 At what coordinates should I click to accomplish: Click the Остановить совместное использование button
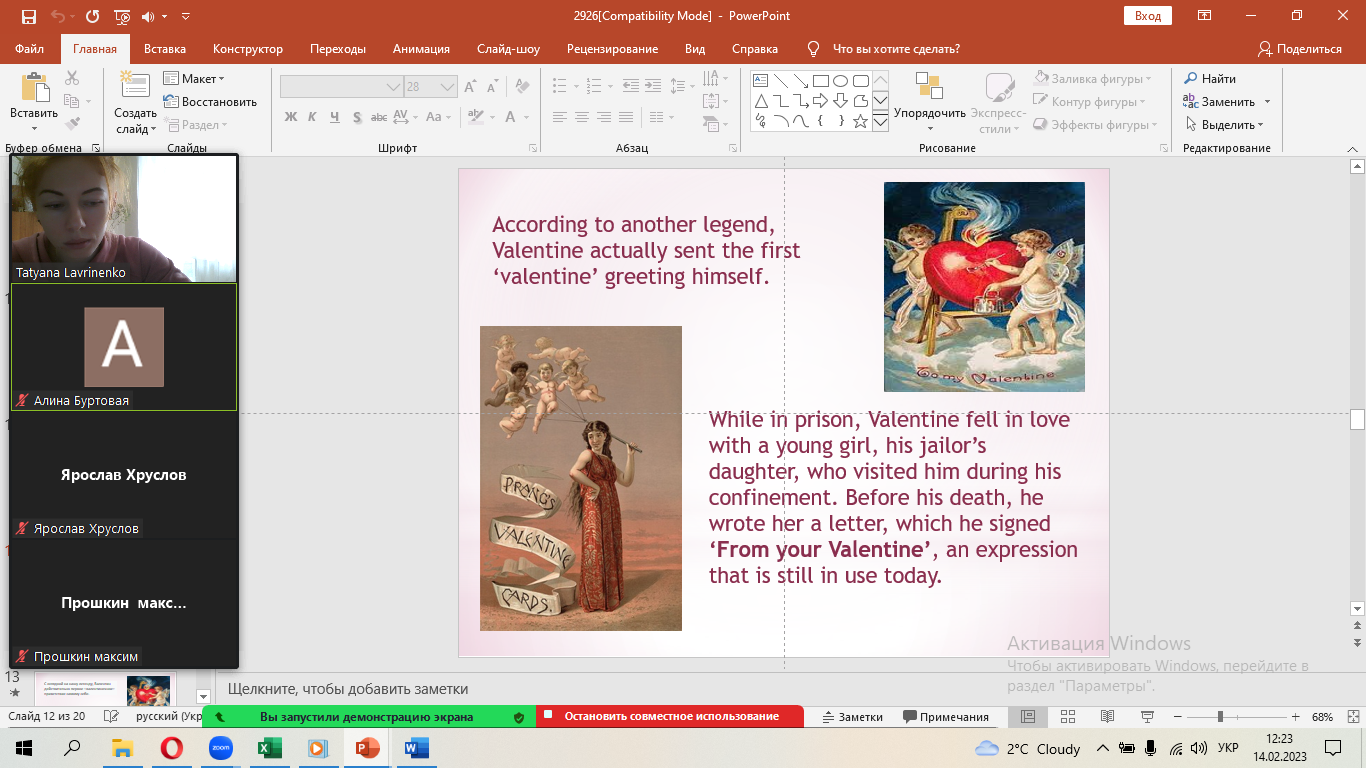click(670, 717)
